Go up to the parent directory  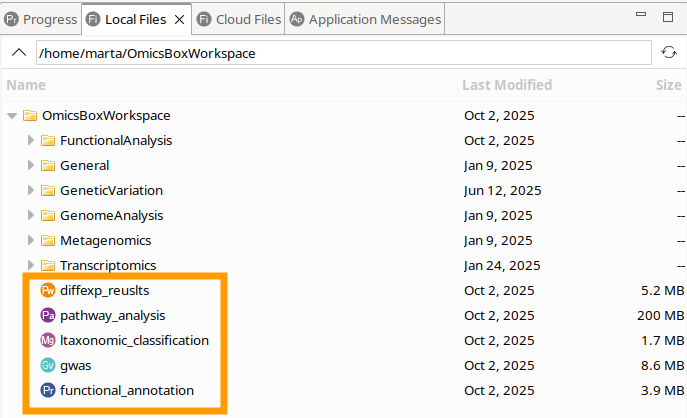(x=19, y=53)
